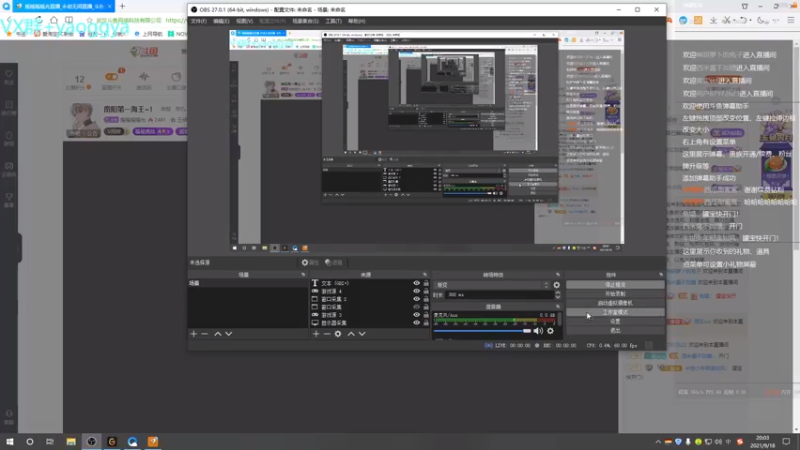Viewport: 800px width, 450px height.
Task: Open the 场景集合(S) menu in OBS
Action: click(305, 21)
